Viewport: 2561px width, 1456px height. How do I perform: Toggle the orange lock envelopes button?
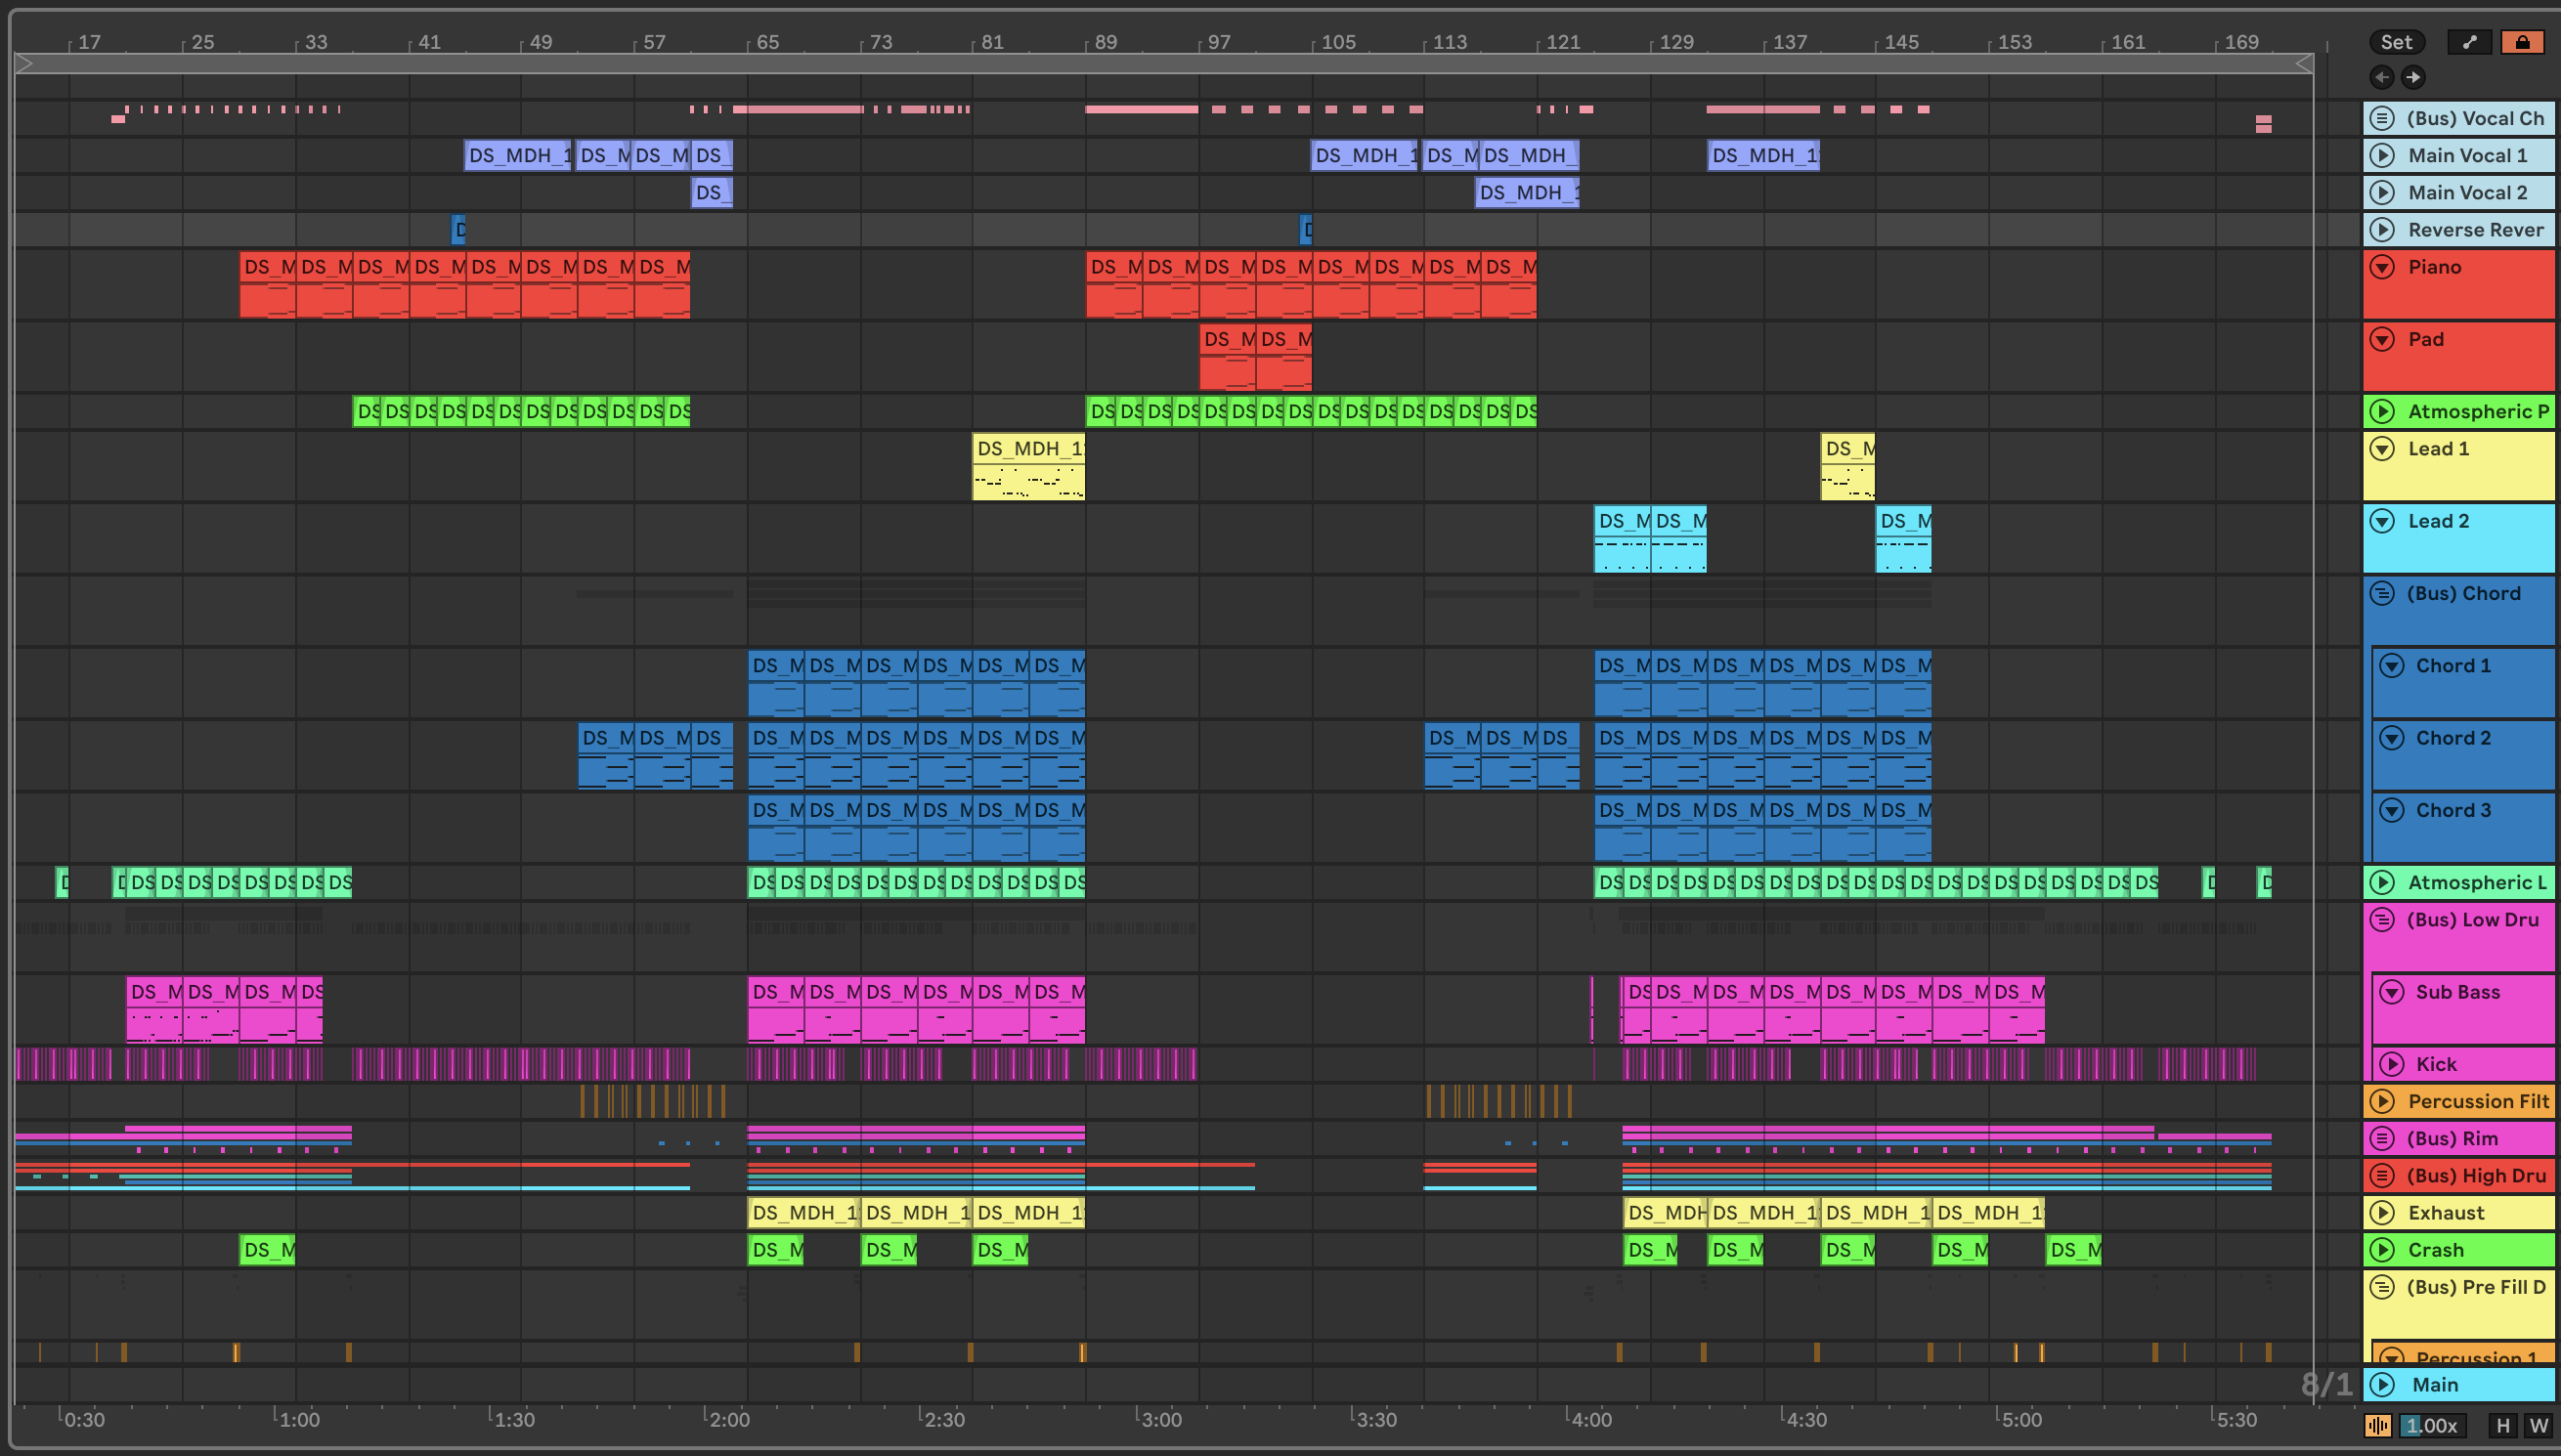click(2522, 42)
